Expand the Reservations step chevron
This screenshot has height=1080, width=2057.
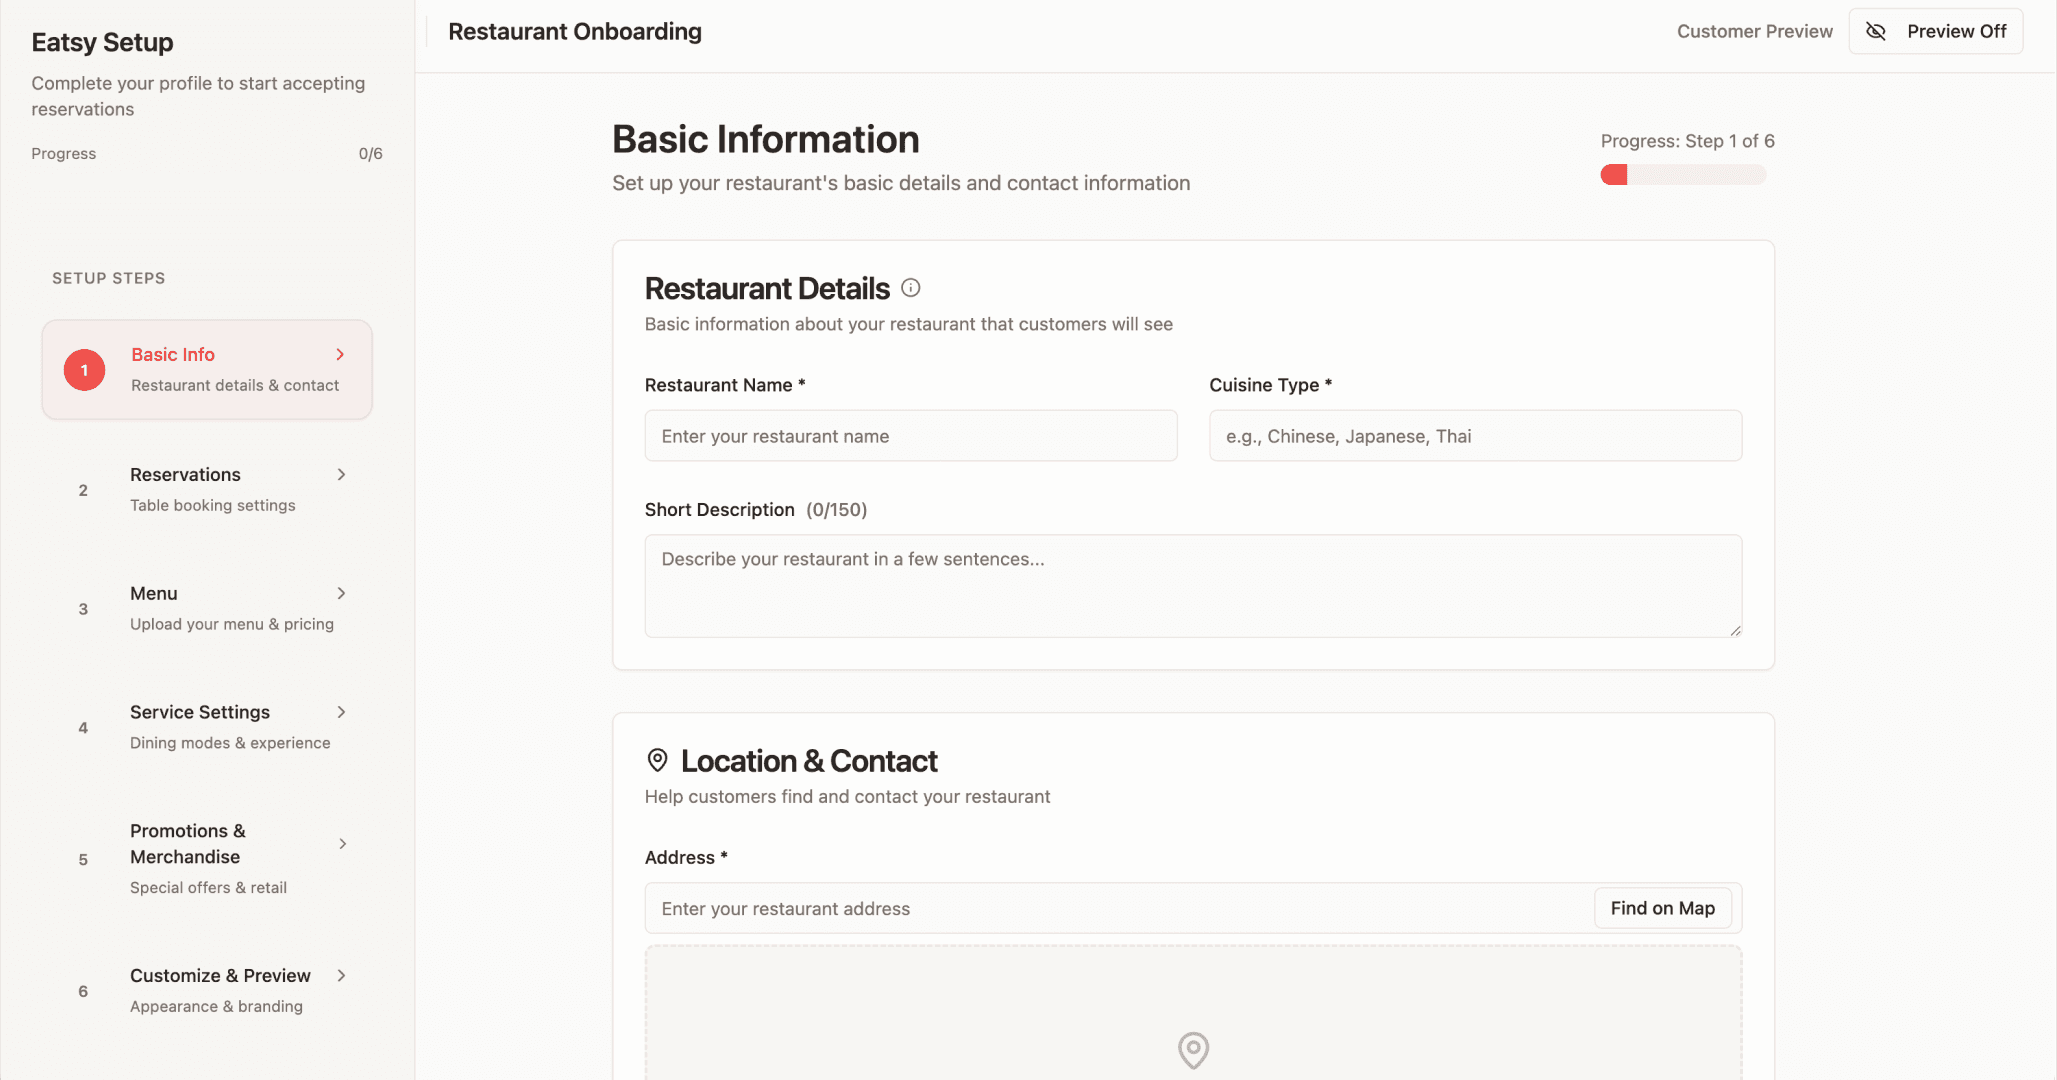(341, 475)
